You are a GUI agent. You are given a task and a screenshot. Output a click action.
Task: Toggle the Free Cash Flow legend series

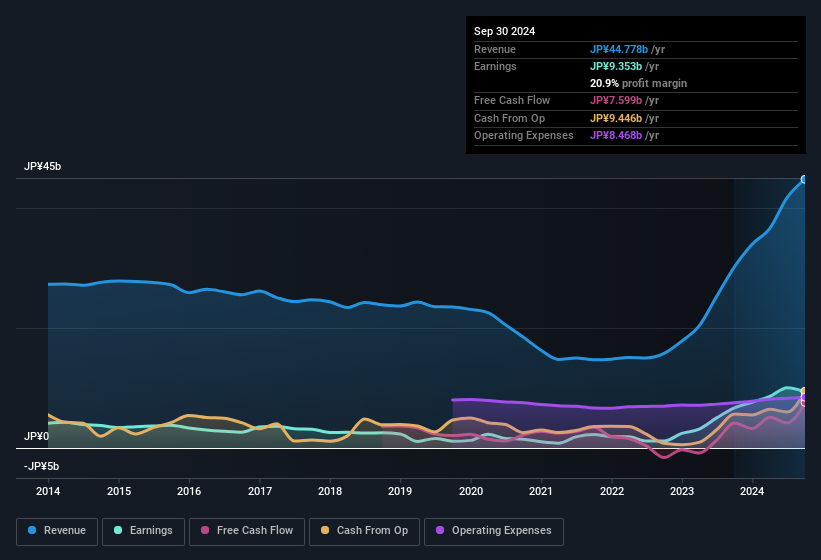(247, 531)
